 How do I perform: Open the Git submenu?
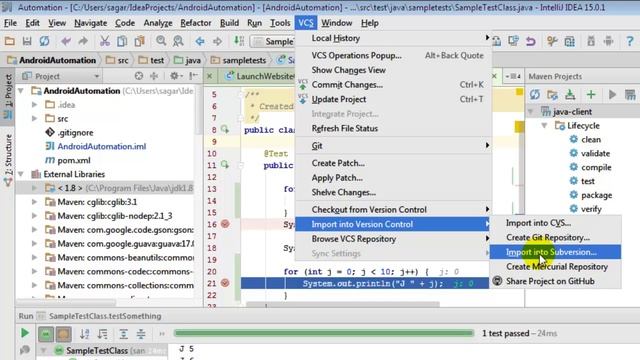[x=393, y=146]
